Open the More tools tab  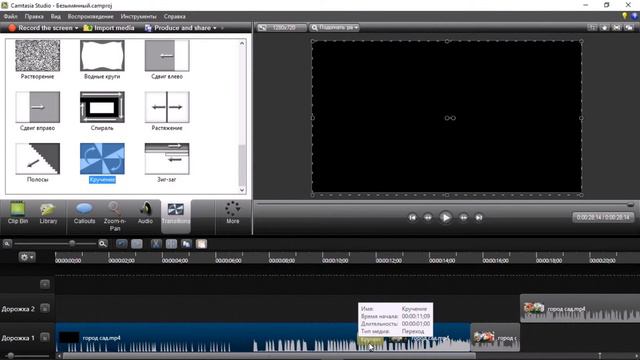tap(233, 213)
